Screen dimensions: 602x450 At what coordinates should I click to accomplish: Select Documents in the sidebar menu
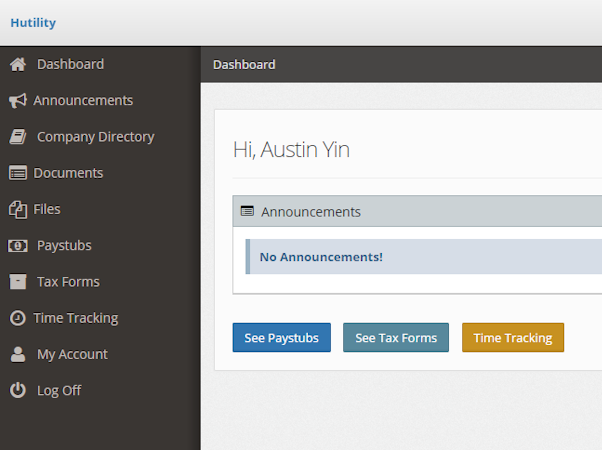pos(68,173)
